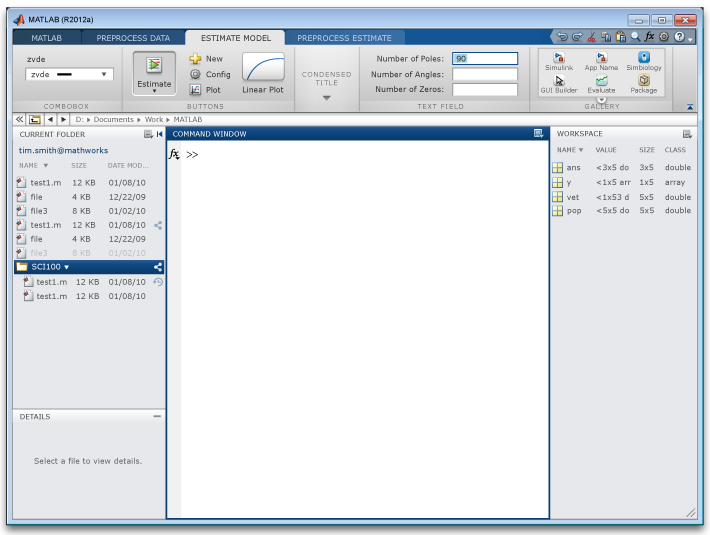Select the Estimate Model tab
The height and width of the screenshot is (535, 710).
[236, 38]
